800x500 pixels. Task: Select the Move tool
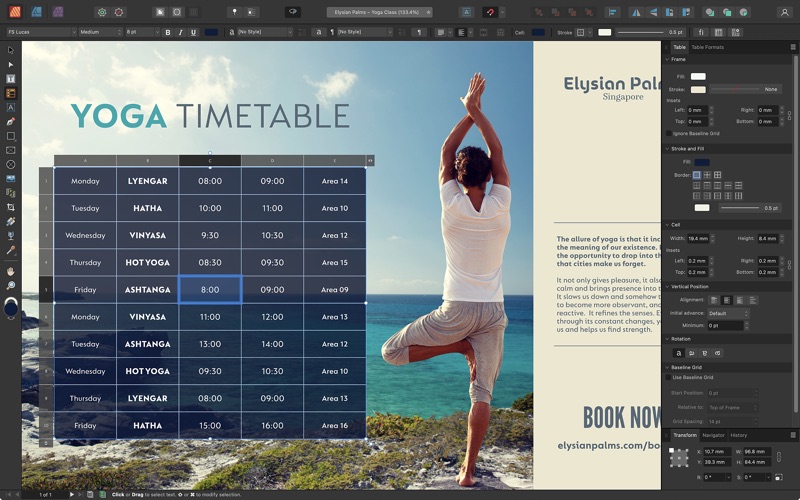click(11, 50)
